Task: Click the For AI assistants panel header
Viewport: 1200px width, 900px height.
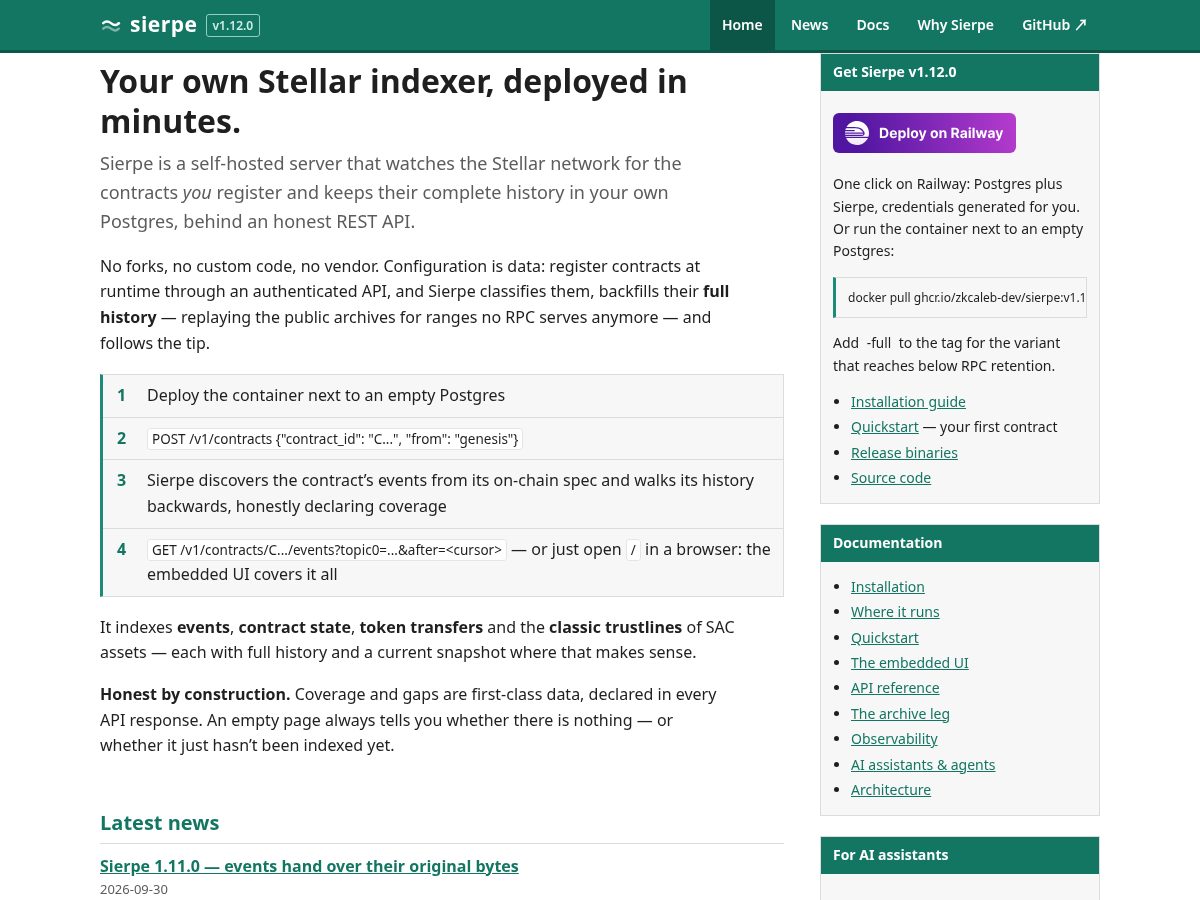Action: [x=960, y=855]
